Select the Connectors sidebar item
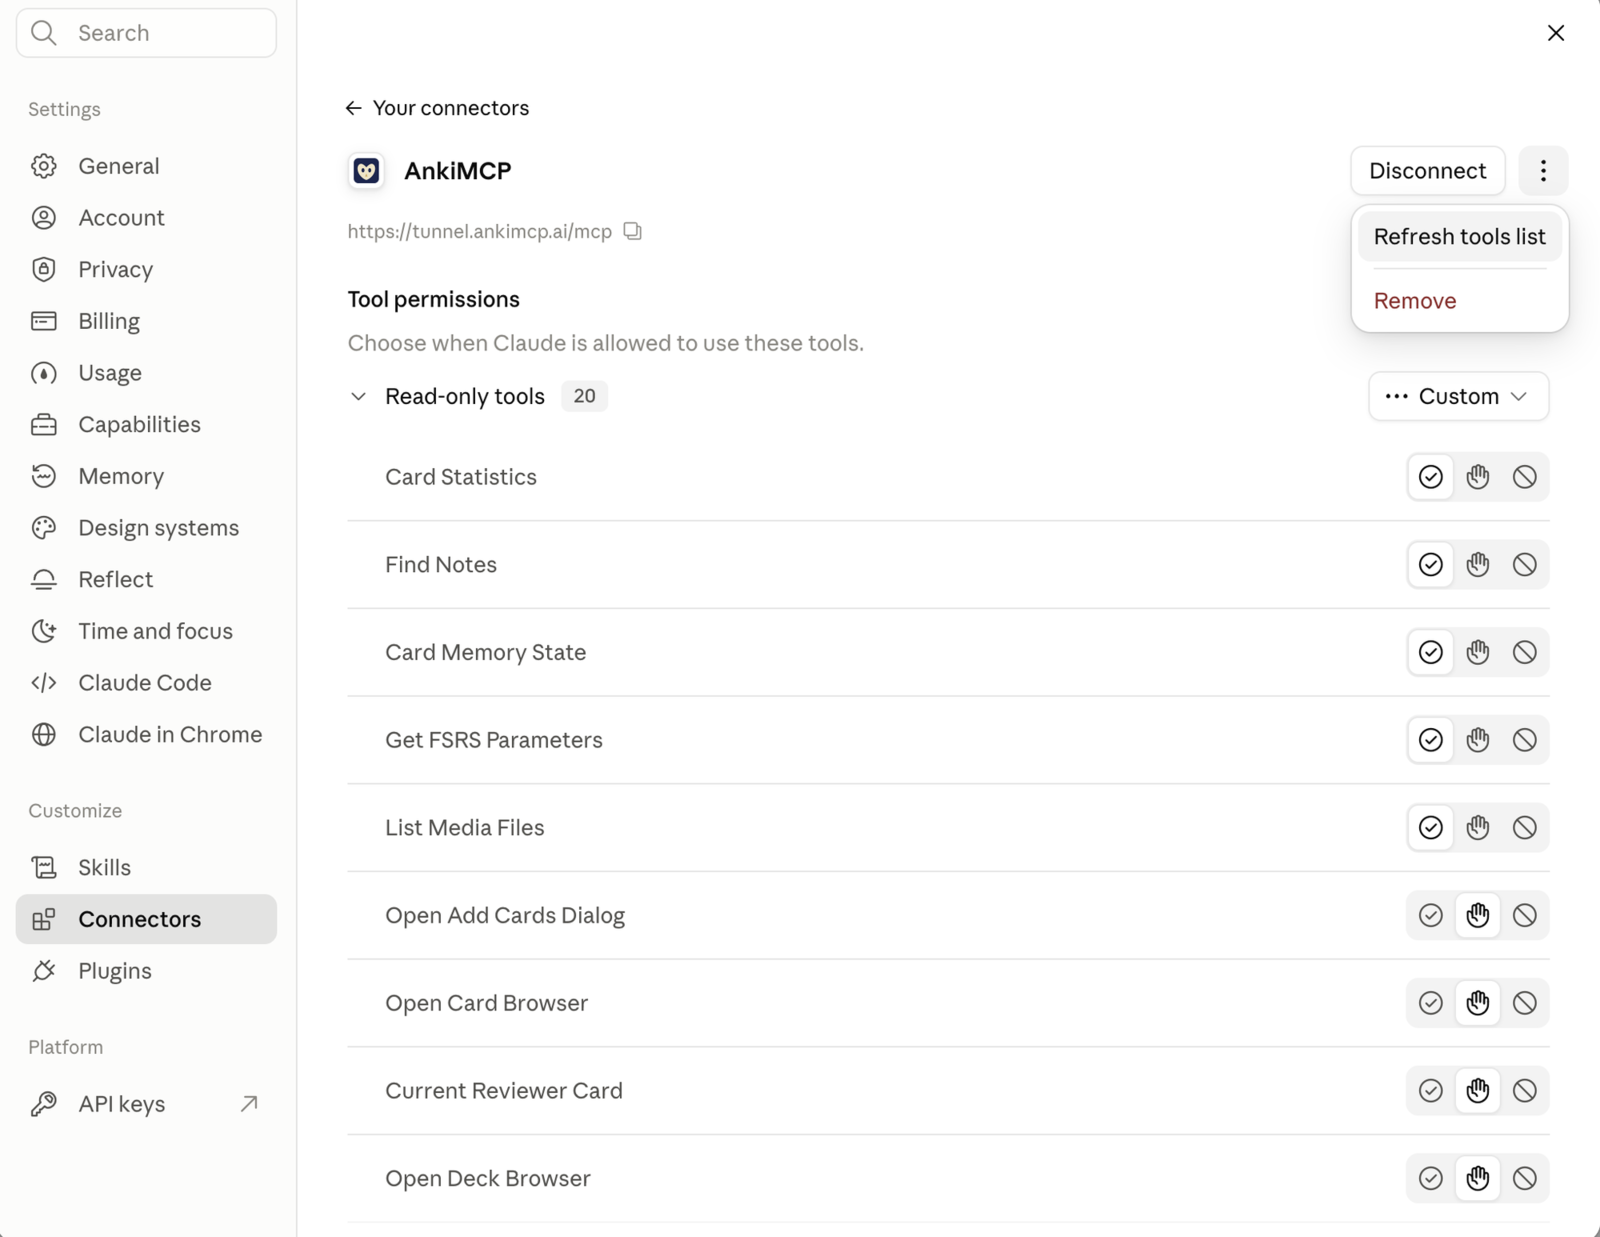 pyautogui.click(x=146, y=919)
